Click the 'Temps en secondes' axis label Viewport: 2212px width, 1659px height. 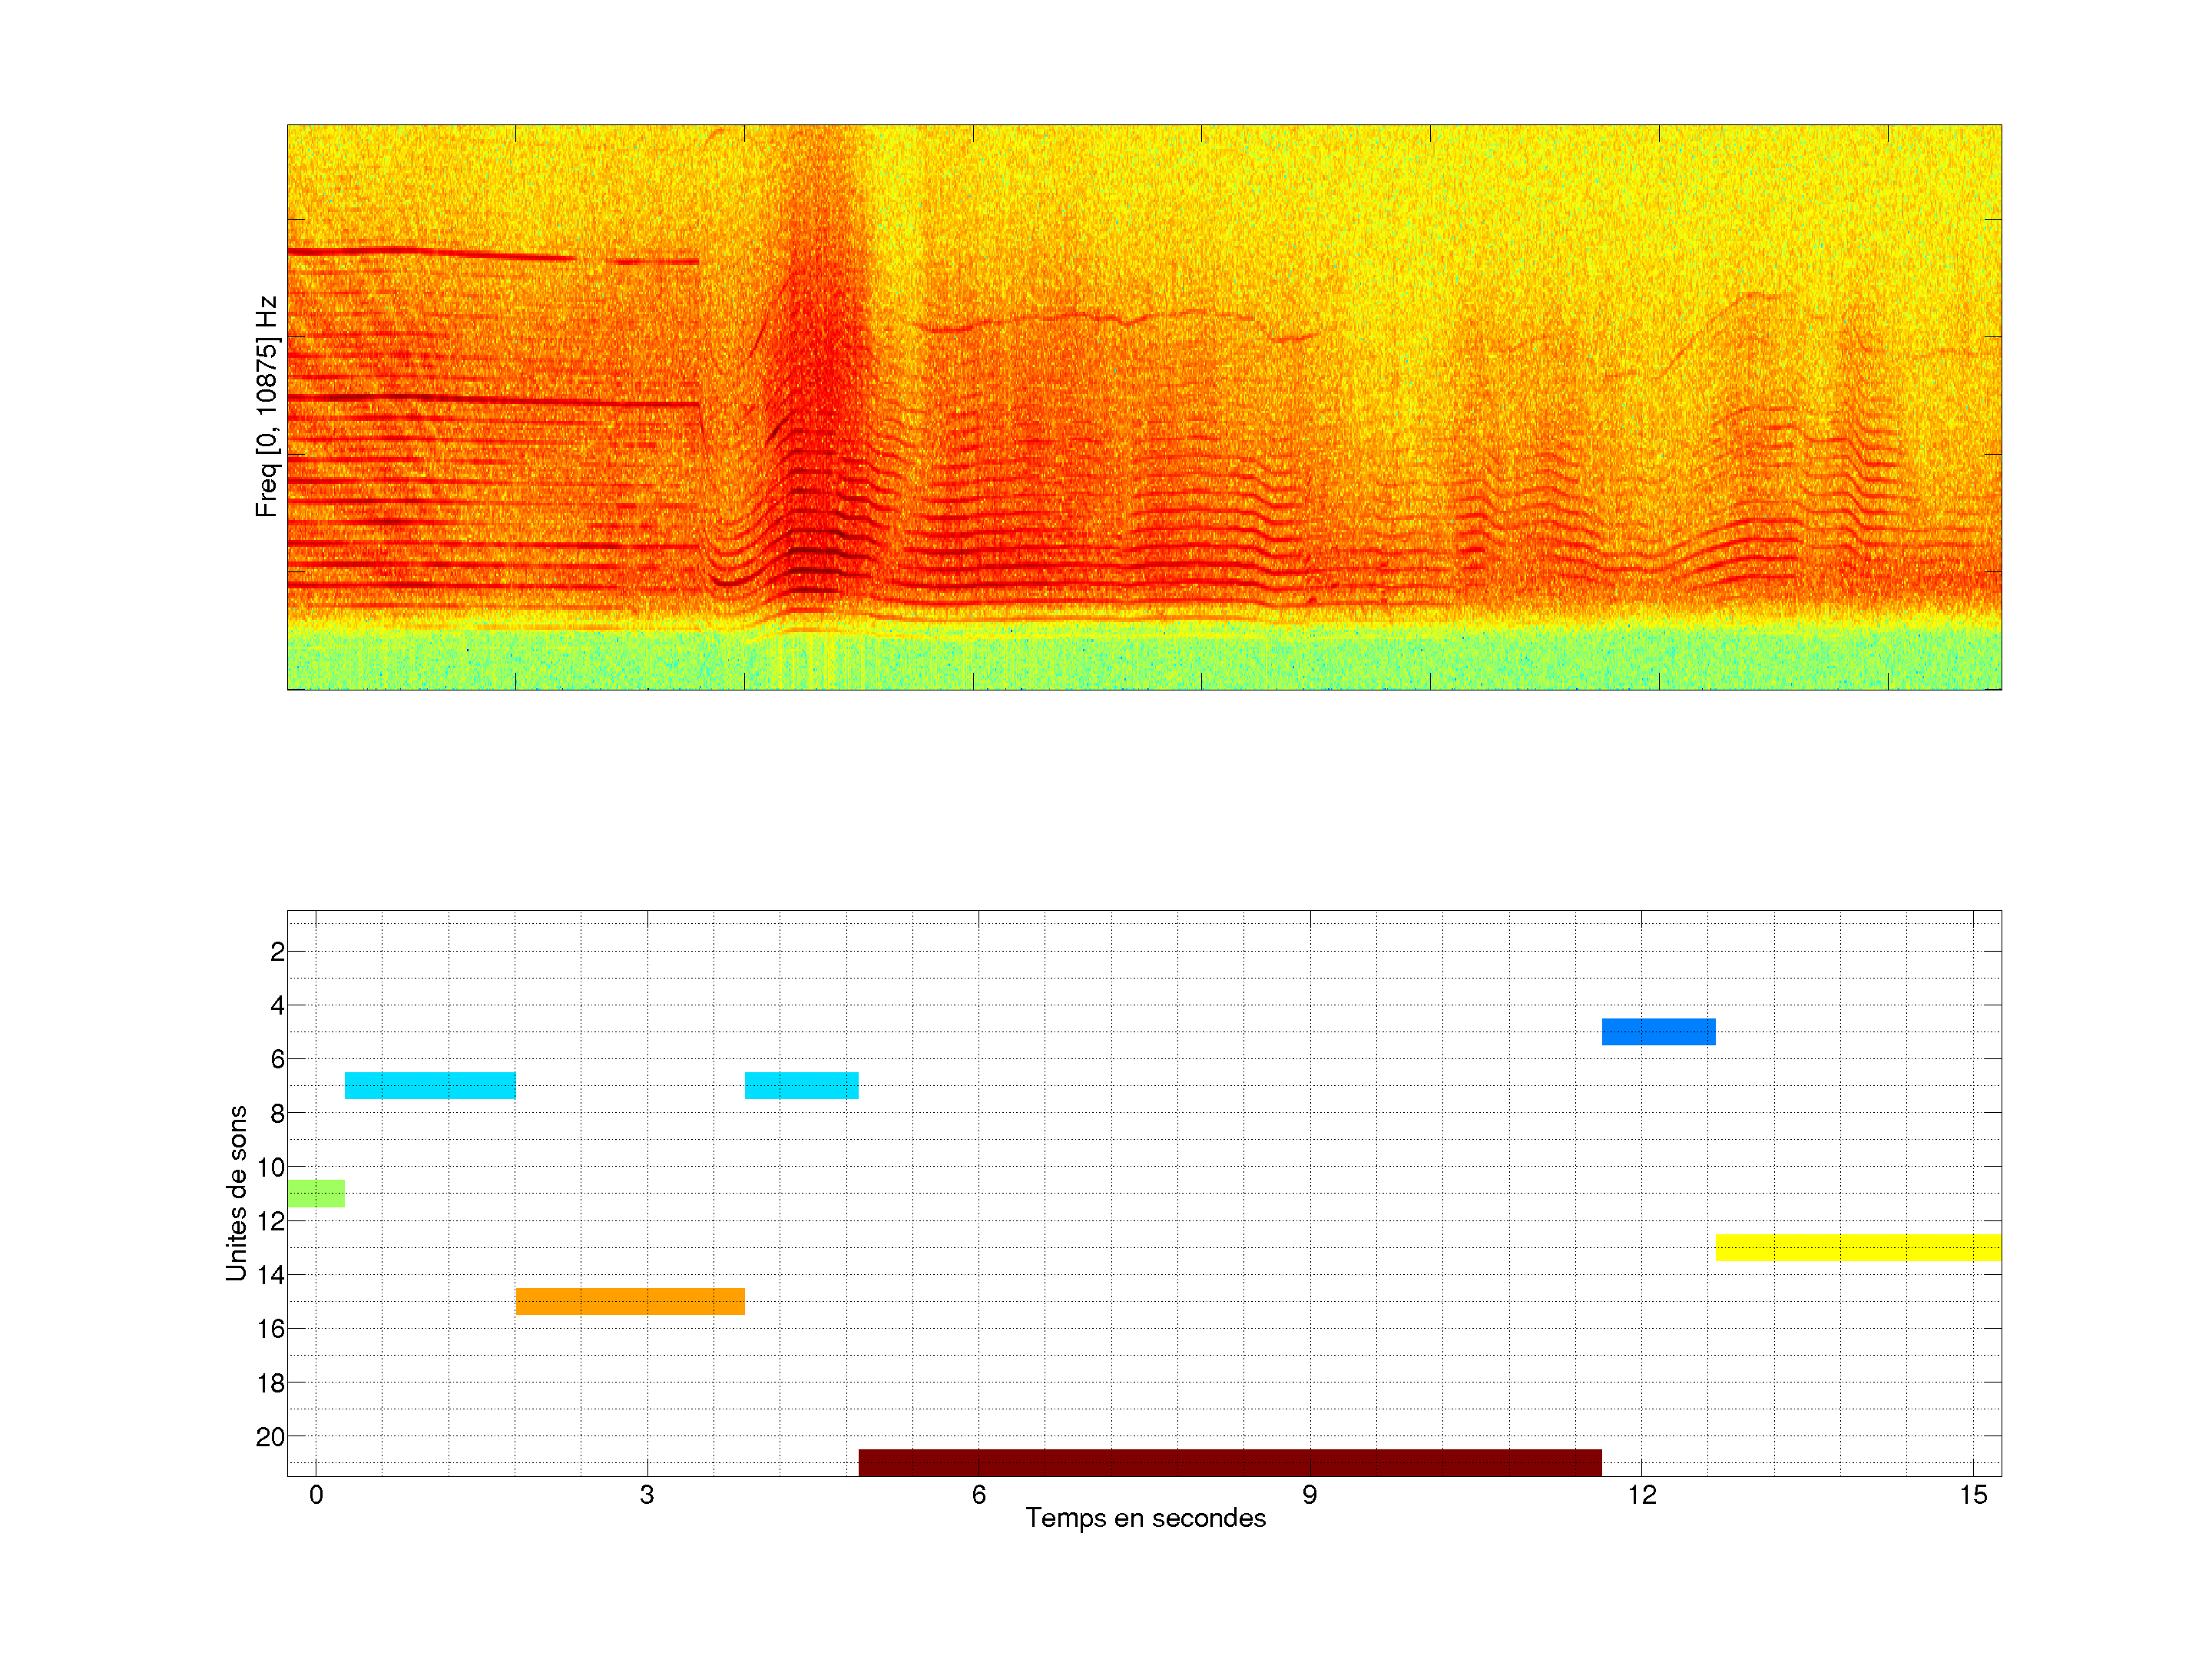coord(1145,1518)
